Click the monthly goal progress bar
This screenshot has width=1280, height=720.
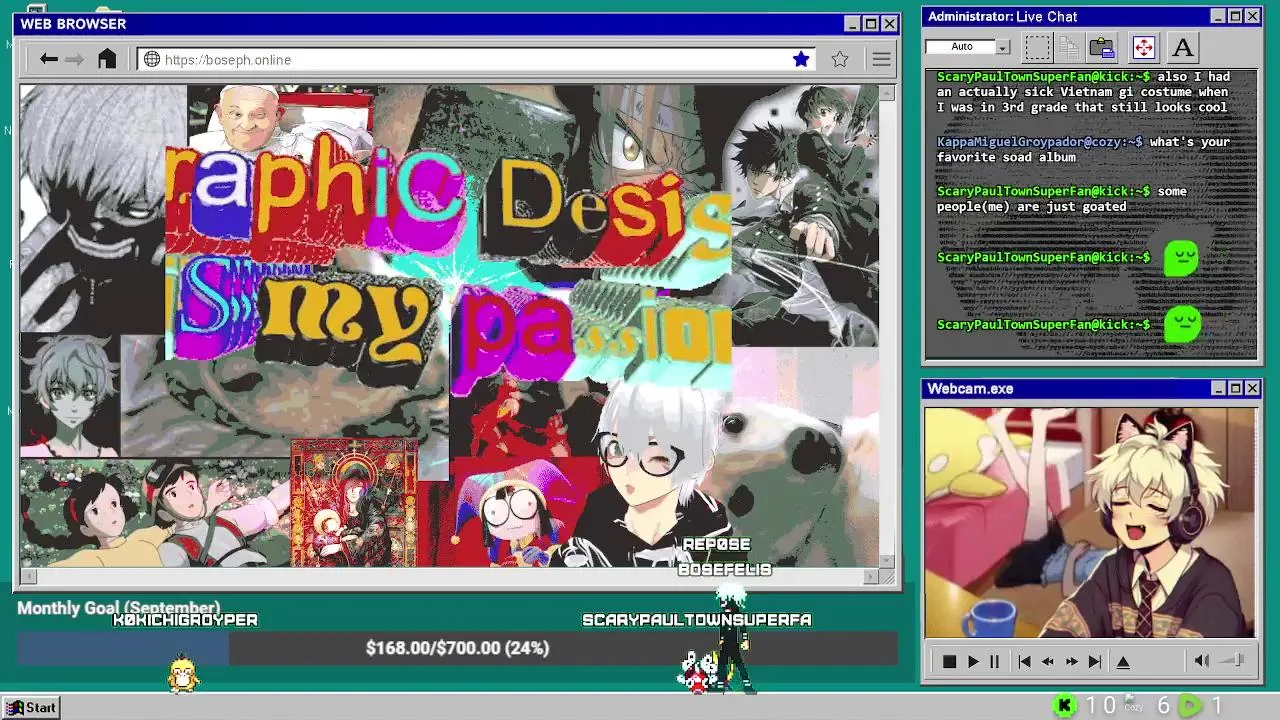[x=457, y=648]
